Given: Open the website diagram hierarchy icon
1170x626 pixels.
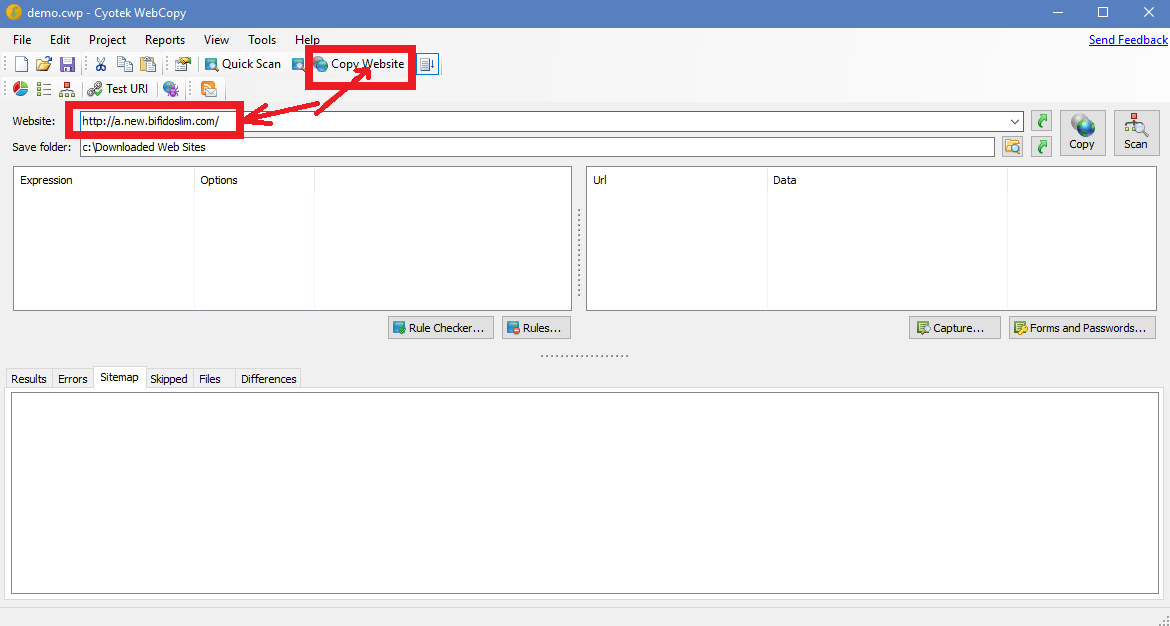Looking at the screenshot, I should tap(67, 89).
